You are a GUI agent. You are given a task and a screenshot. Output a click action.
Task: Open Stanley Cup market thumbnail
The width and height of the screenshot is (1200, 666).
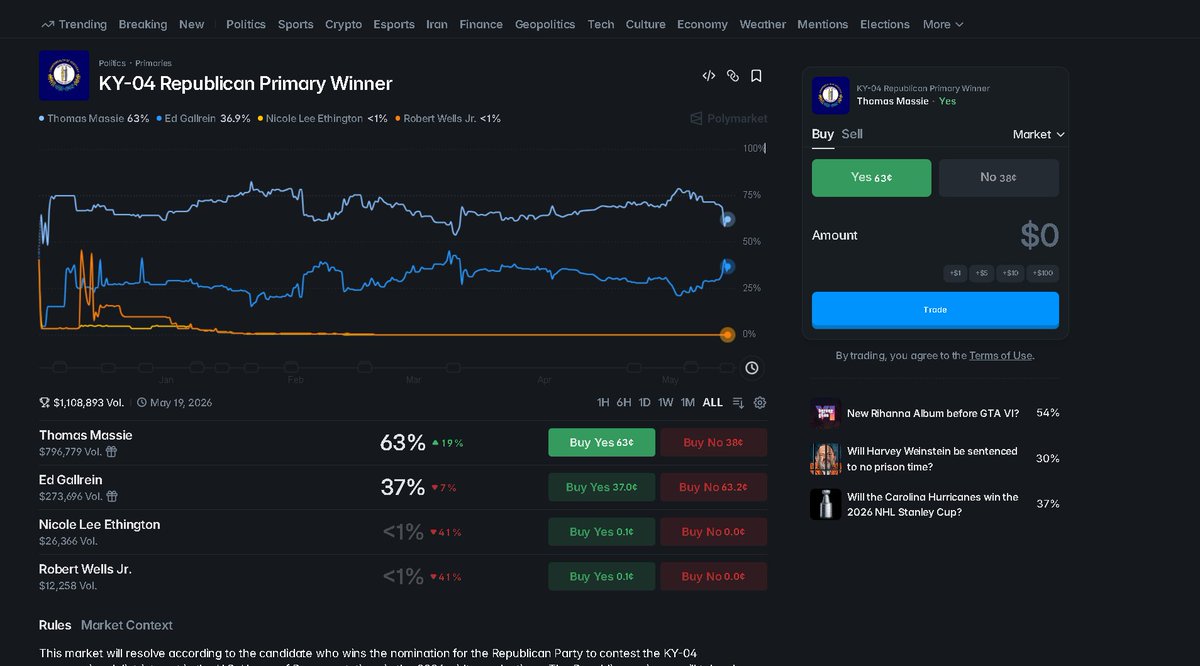click(825, 504)
